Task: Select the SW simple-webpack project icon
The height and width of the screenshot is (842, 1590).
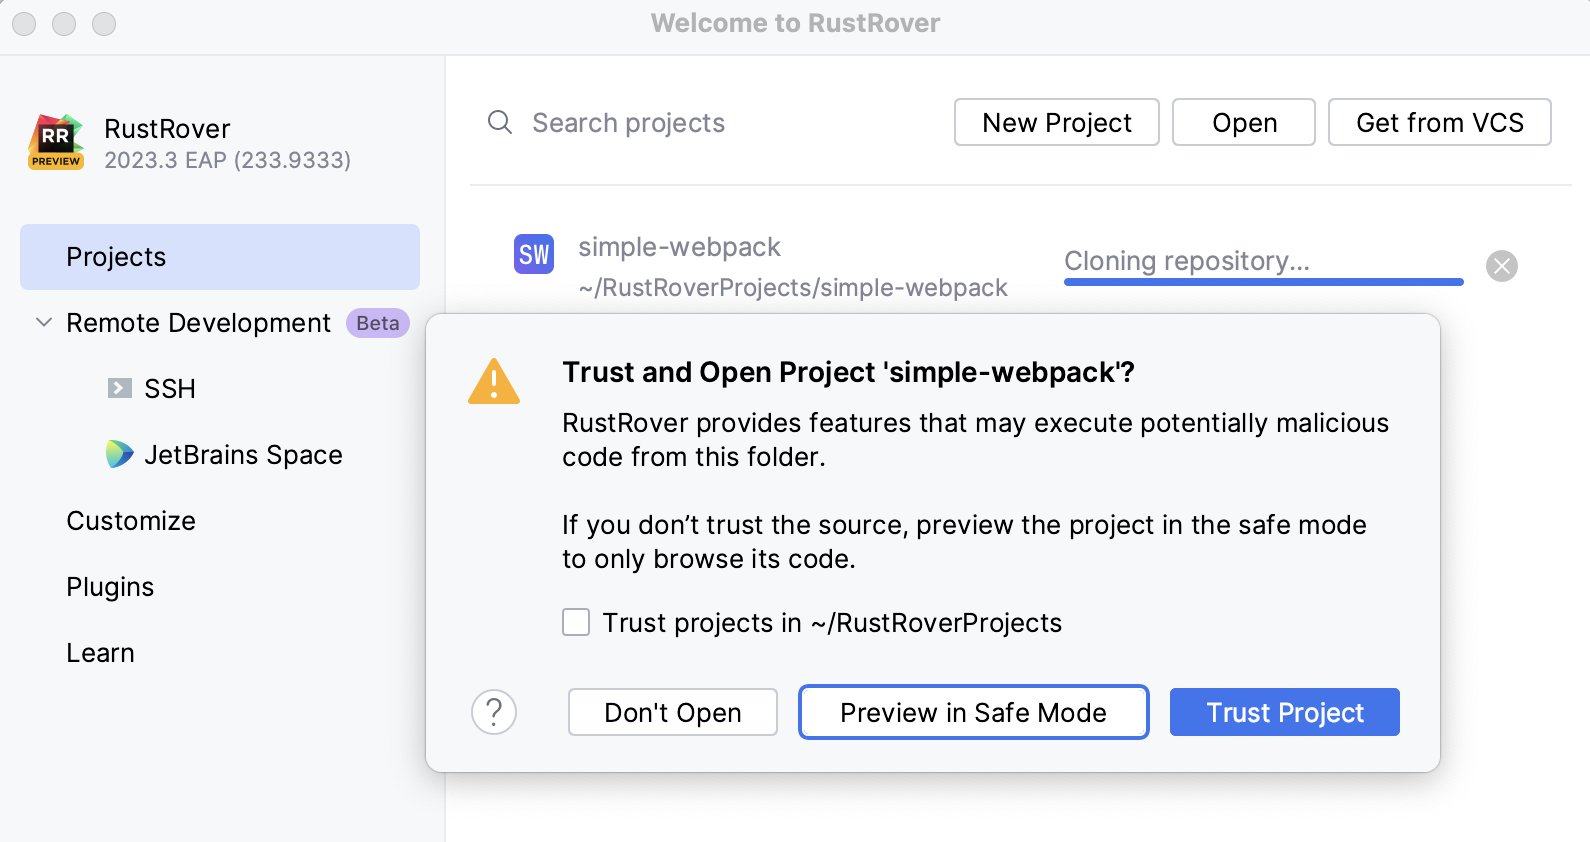Action: pyautogui.click(x=533, y=255)
